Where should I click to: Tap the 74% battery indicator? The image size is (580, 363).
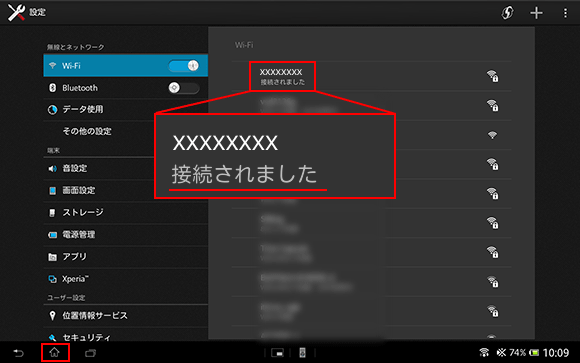(524, 353)
